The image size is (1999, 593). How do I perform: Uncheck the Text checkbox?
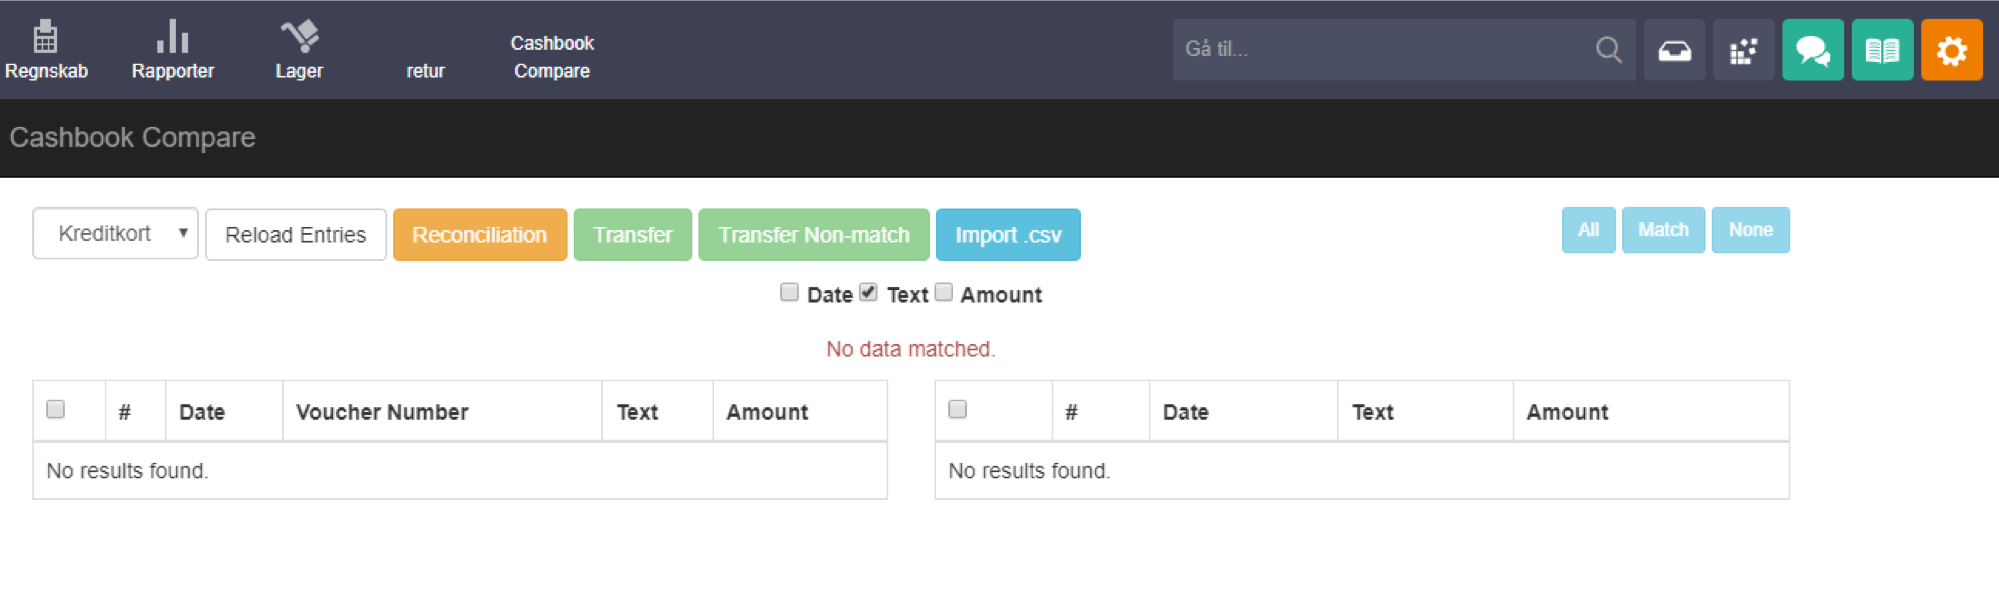(867, 291)
